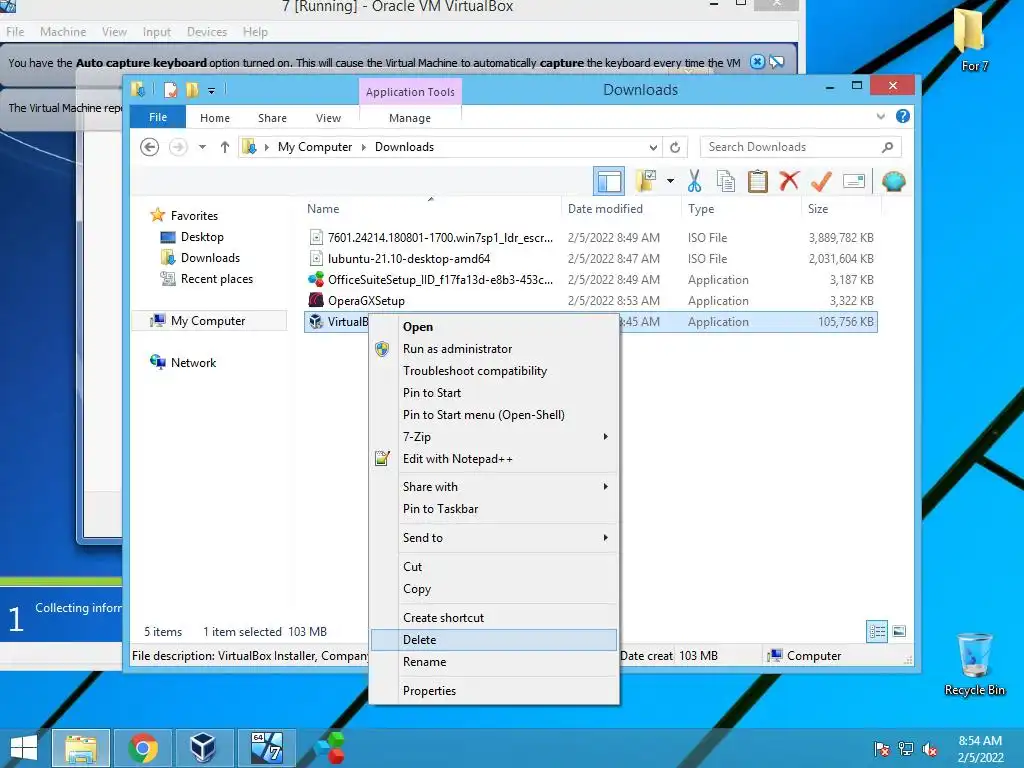
Task: Click the Copy toolbar icon
Action: click(x=726, y=182)
